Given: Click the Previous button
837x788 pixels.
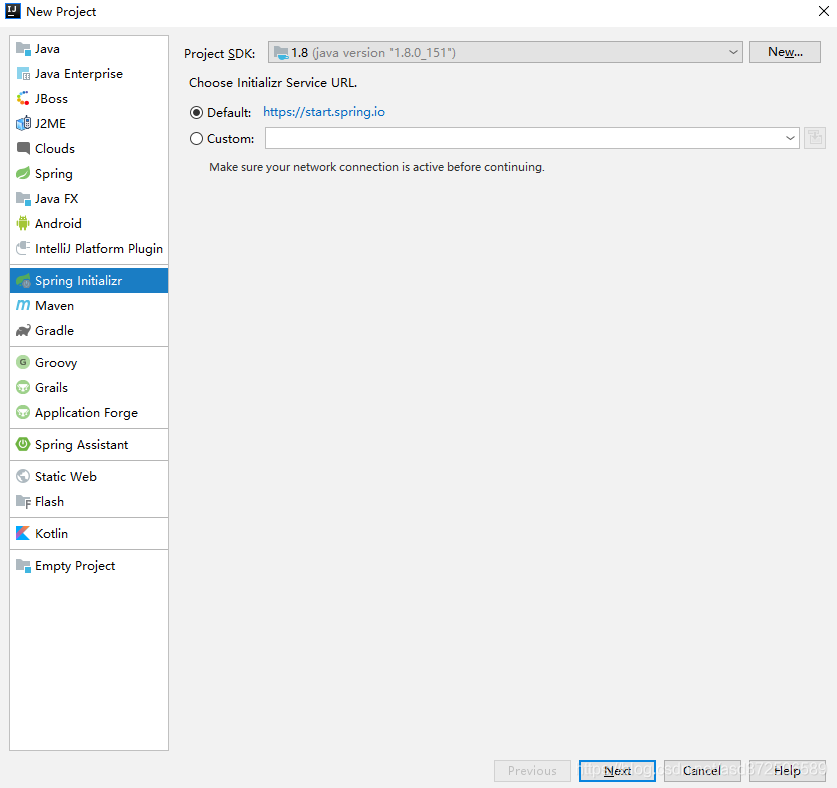Looking at the screenshot, I should [x=532, y=770].
